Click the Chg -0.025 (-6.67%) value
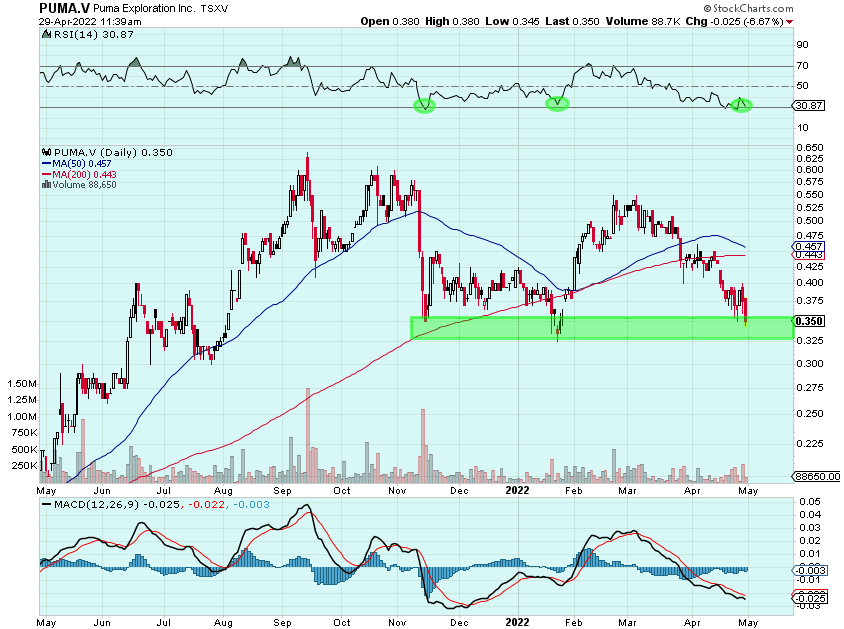Screen dimensions: 844x629 [x=735, y=22]
